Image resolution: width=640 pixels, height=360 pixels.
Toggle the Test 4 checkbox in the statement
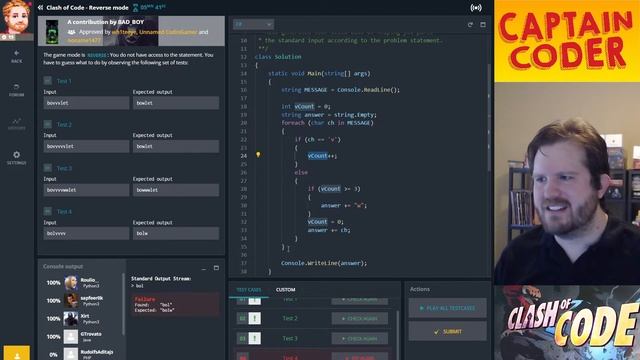[x=47, y=211]
